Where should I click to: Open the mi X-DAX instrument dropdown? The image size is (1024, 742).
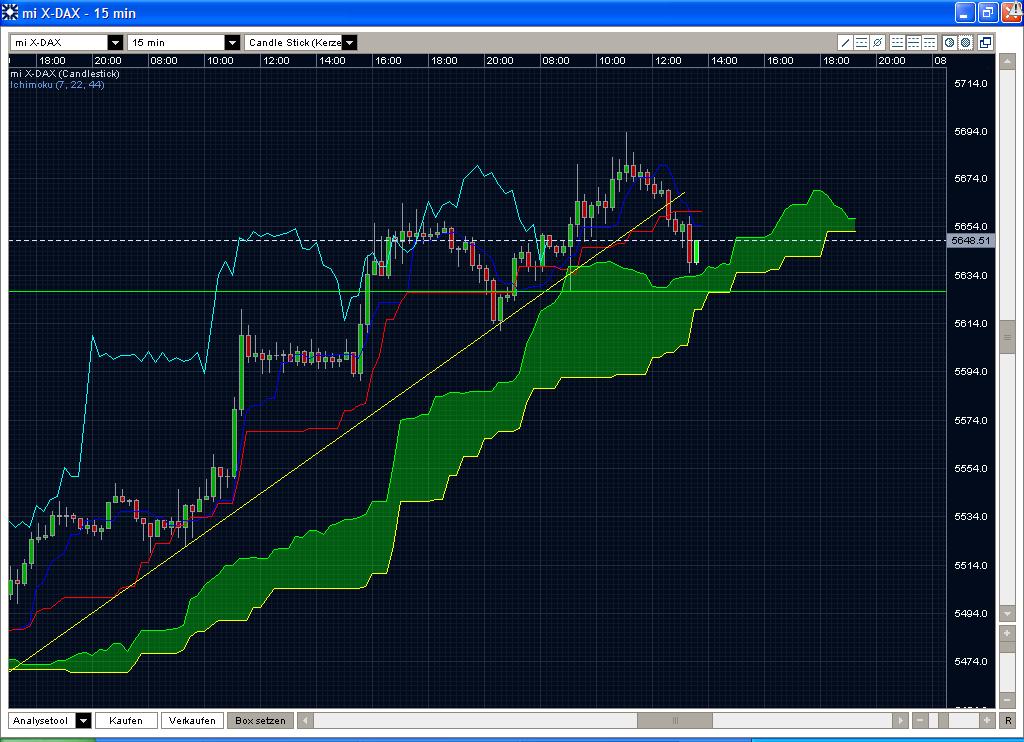coord(115,42)
